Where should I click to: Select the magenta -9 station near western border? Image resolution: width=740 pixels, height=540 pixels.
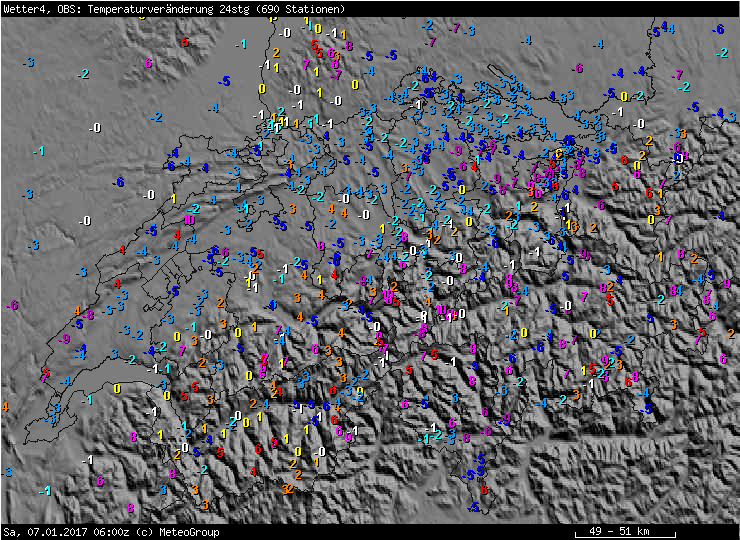coord(64,339)
